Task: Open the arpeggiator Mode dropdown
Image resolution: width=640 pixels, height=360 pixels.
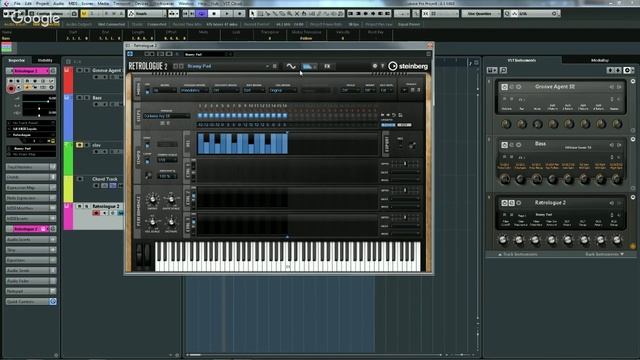Action: tap(164, 90)
